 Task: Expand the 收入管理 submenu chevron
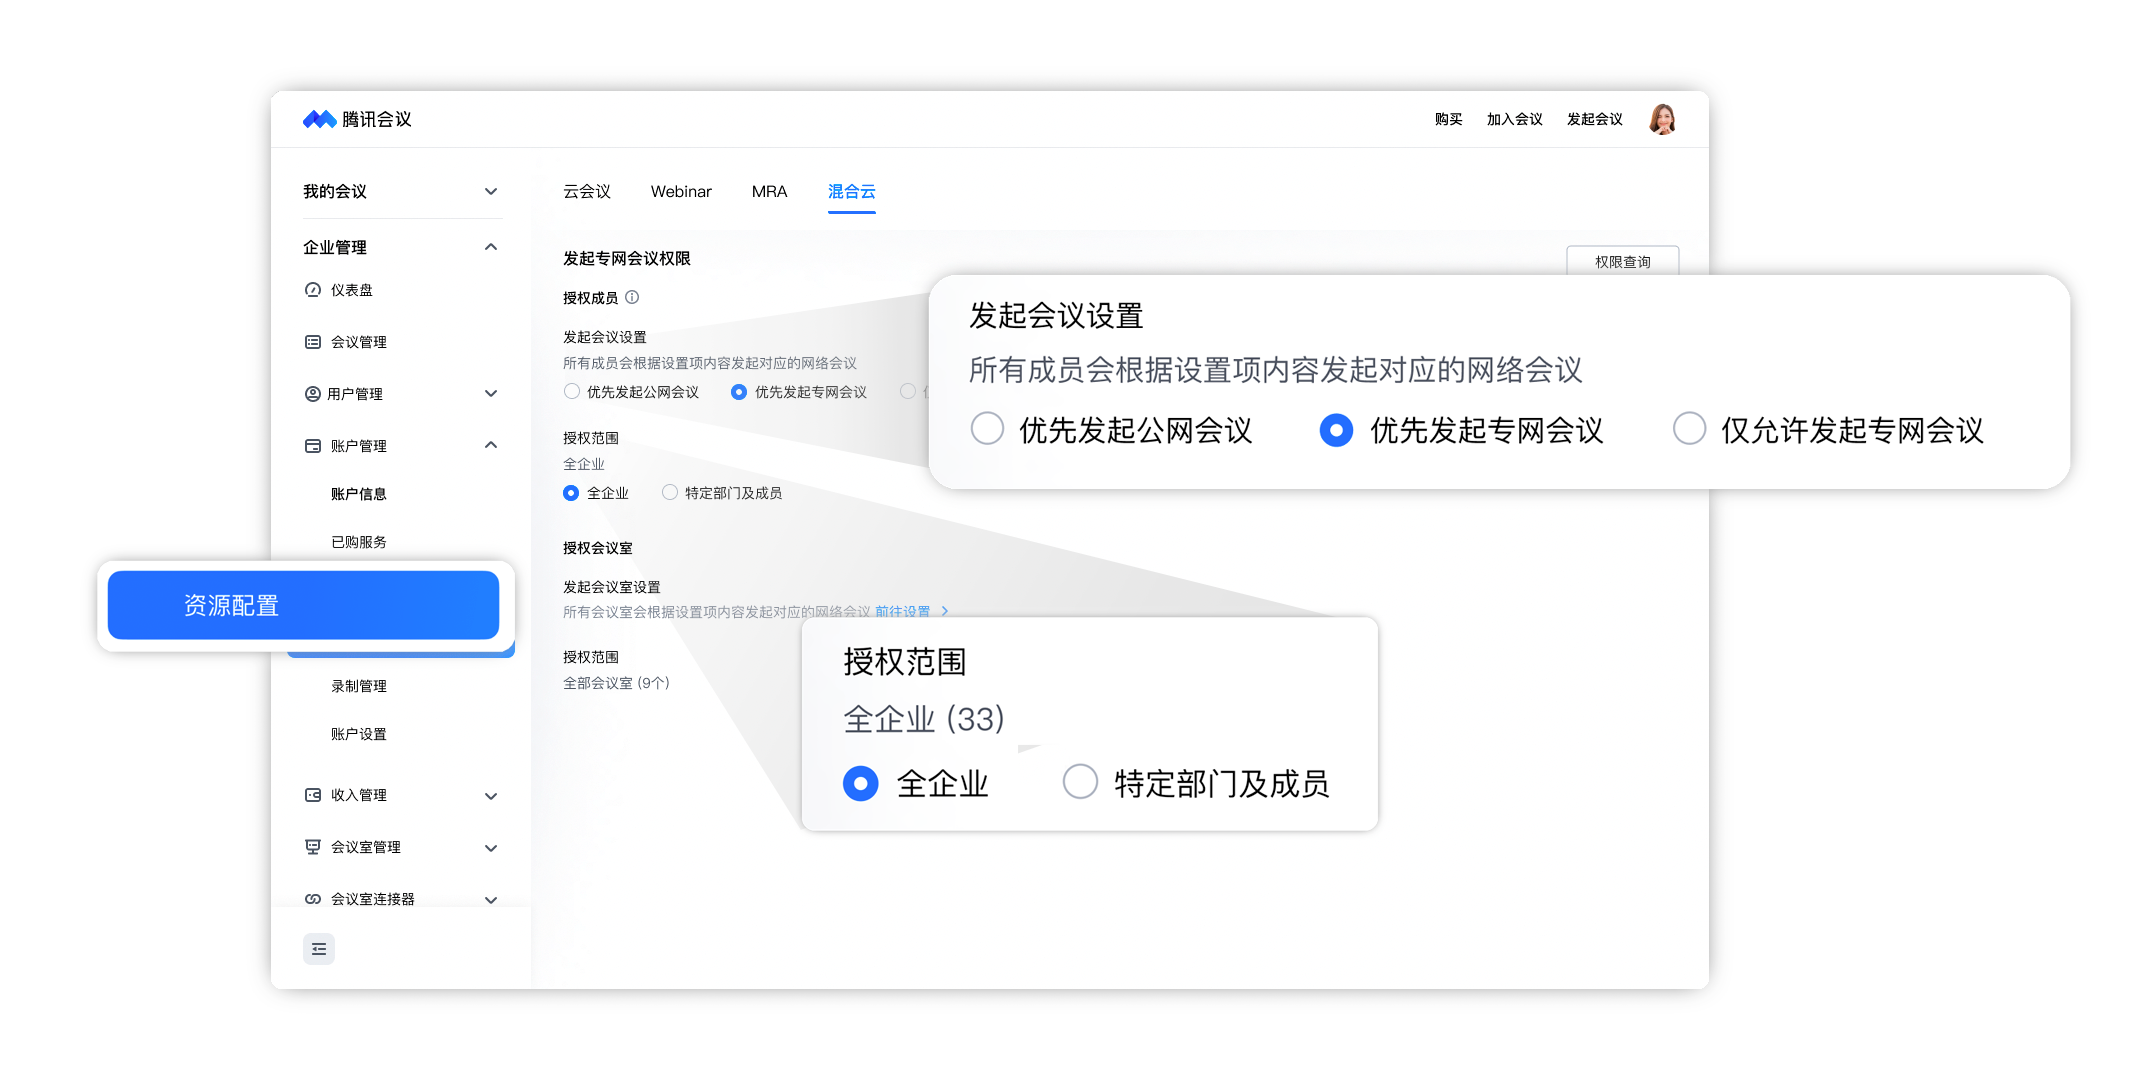pos(491,796)
